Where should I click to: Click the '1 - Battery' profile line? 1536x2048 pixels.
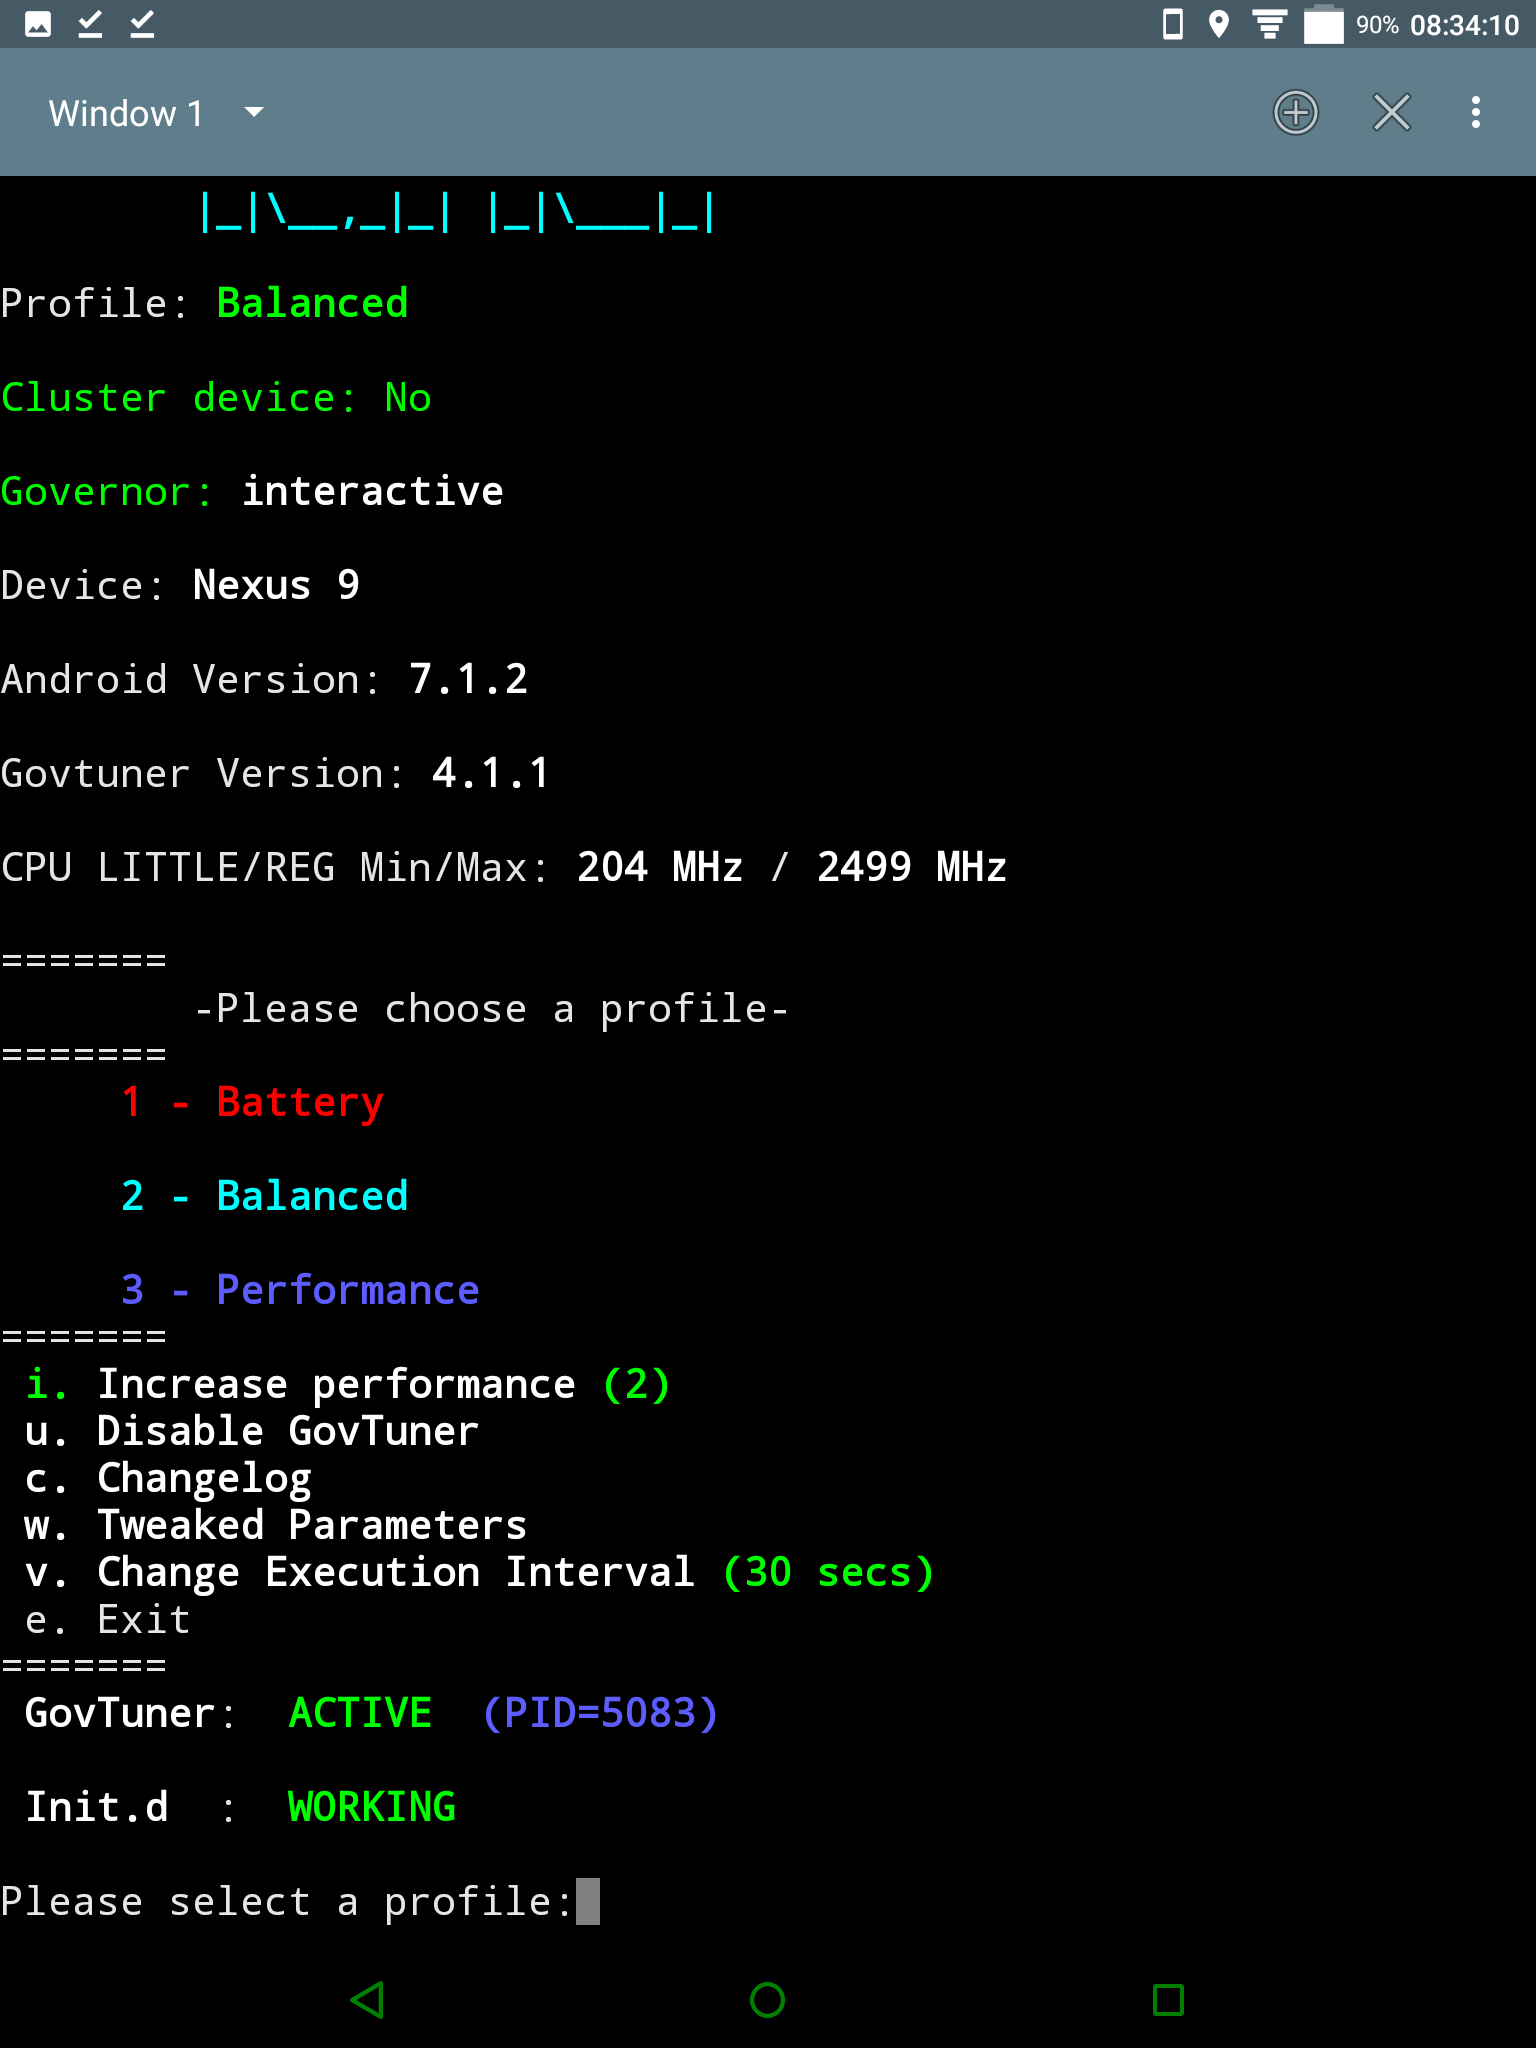point(252,1102)
